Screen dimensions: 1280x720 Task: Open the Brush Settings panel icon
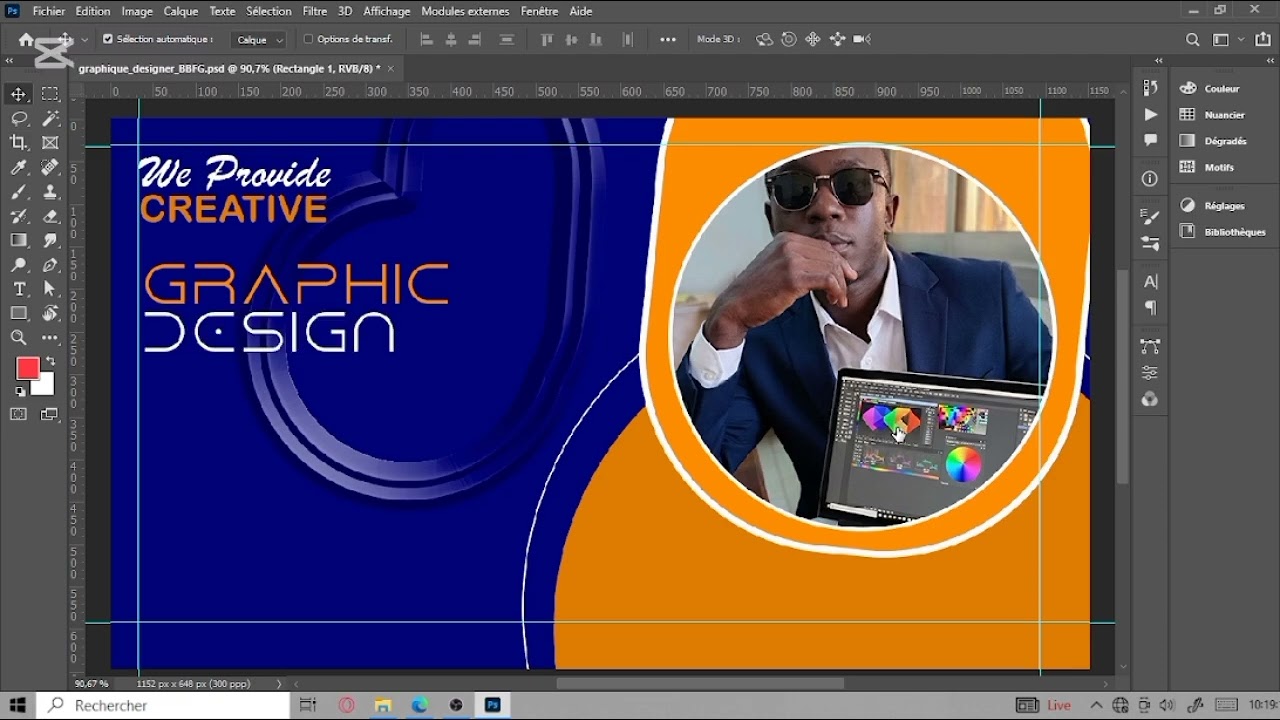point(1151,217)
